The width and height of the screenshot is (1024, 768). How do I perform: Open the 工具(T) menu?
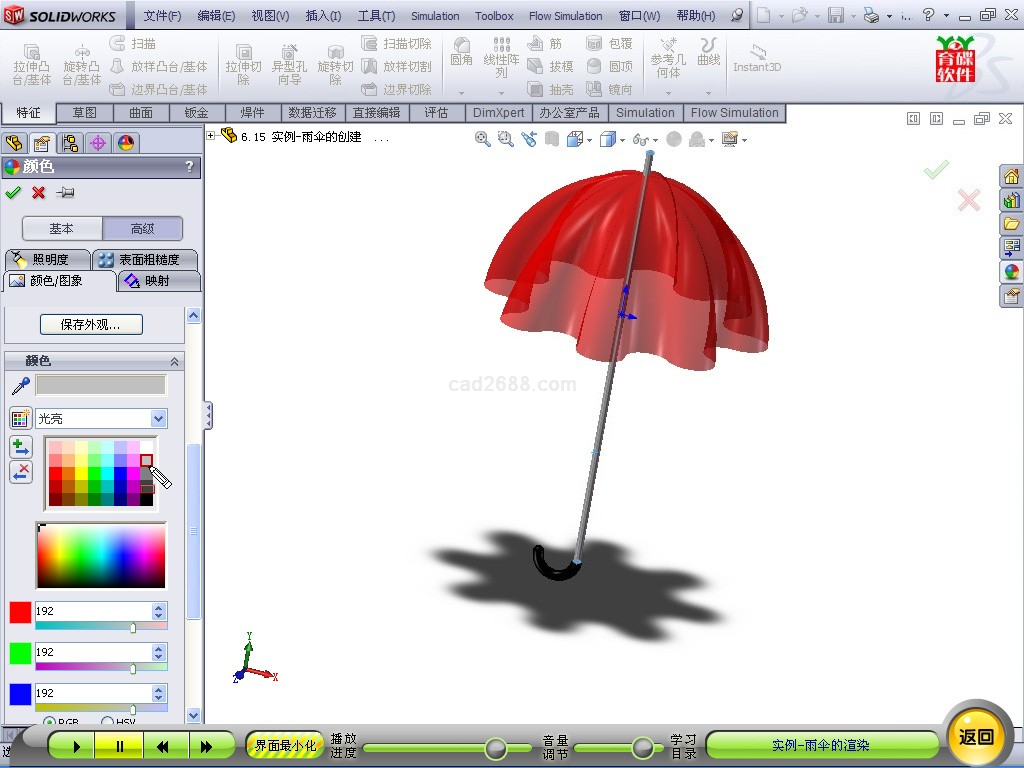[376, 16]
